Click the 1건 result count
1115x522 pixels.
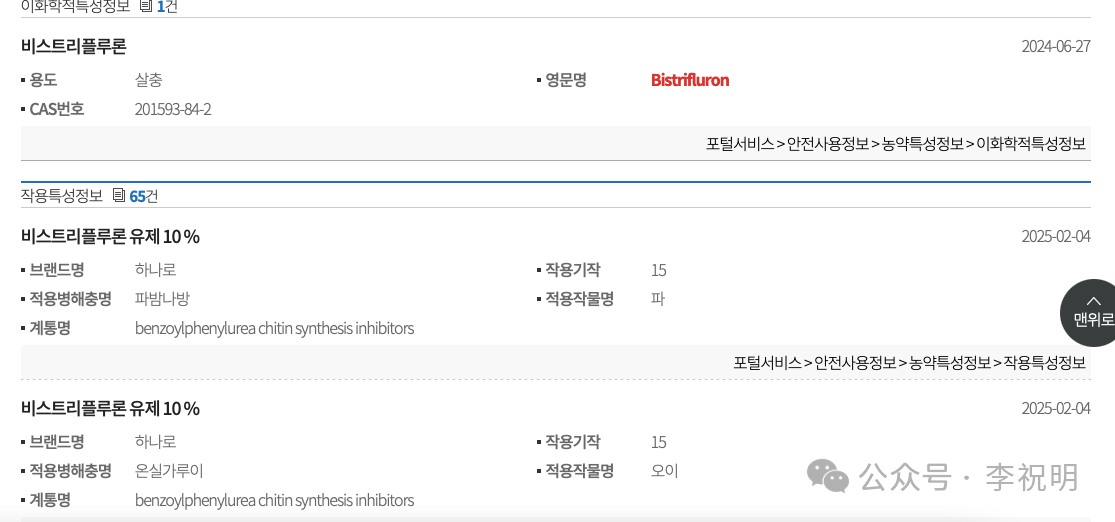[167, 7]
